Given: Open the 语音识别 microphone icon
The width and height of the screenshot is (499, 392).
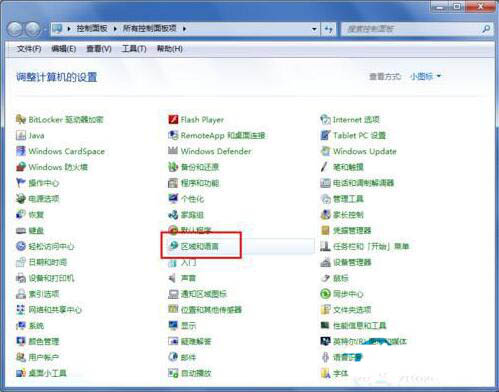Looking at the screenshot, I should coord(325,357).
